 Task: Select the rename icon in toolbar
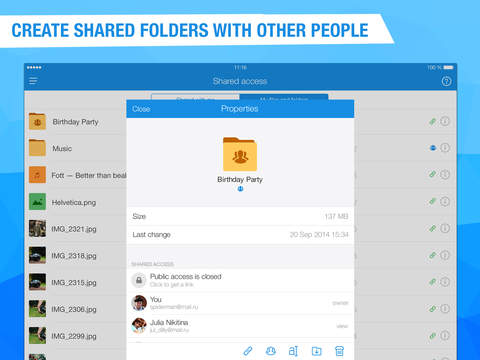pos(293,351)
